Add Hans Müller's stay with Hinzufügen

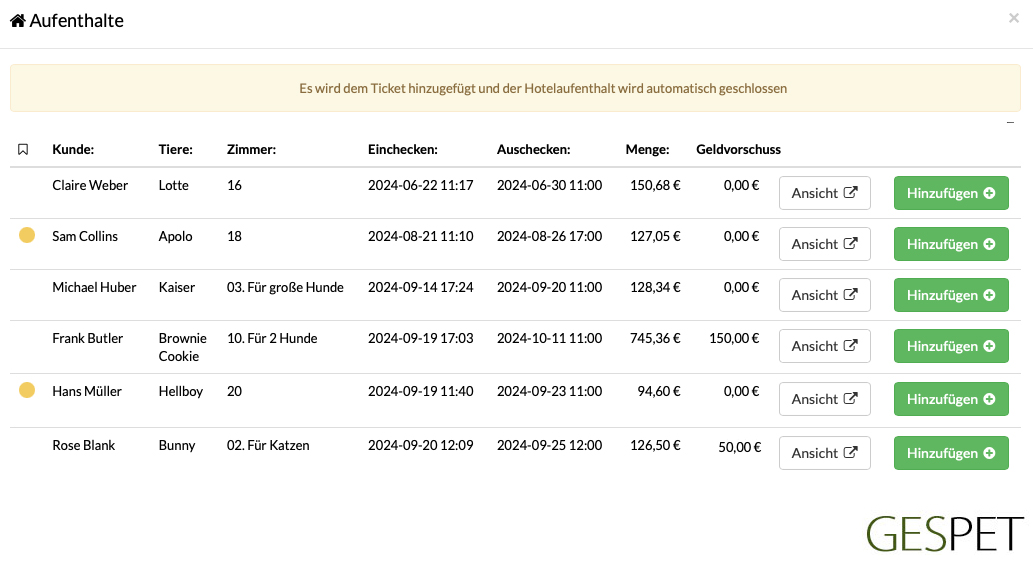[951, 399]
